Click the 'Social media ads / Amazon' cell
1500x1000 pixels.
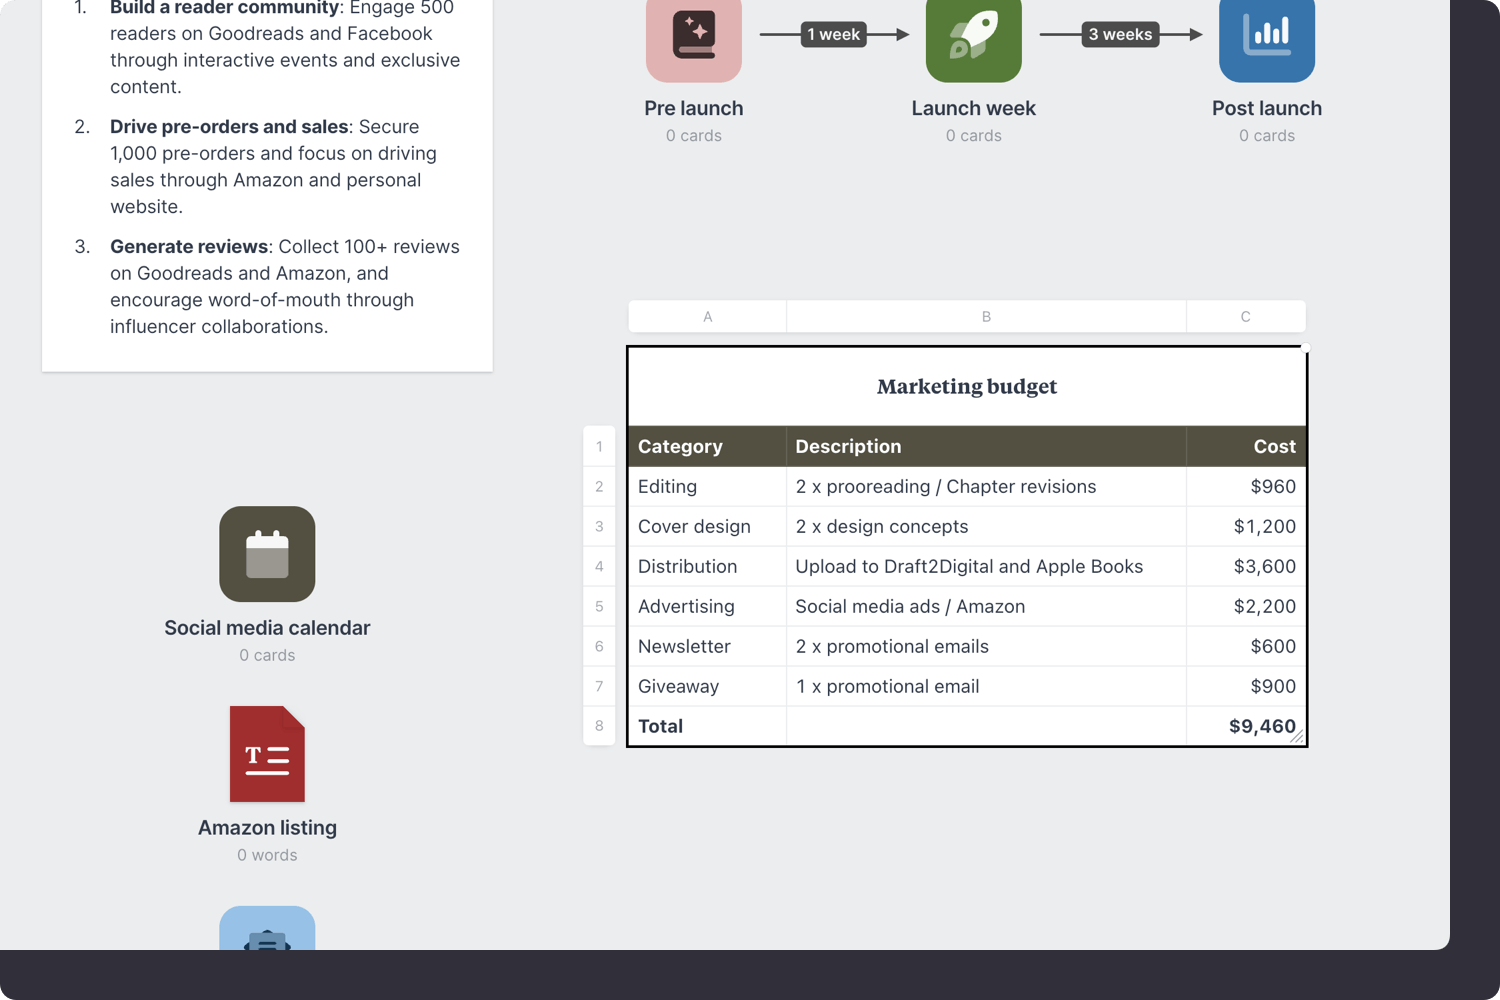986,606
